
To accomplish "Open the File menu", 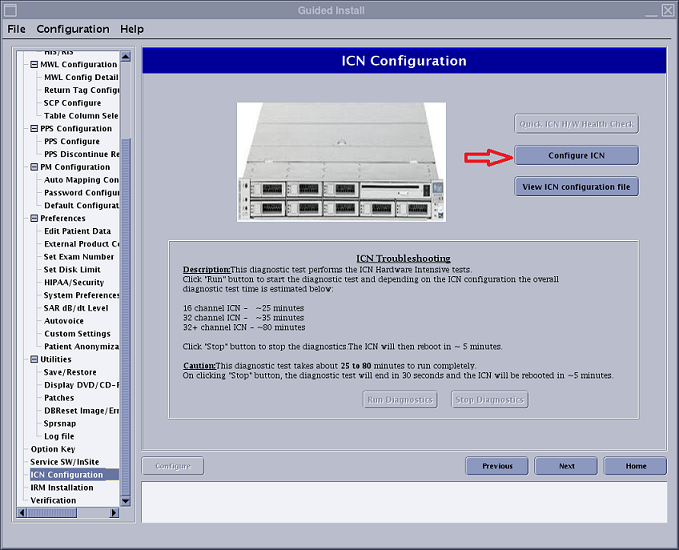I will [16, 29].
